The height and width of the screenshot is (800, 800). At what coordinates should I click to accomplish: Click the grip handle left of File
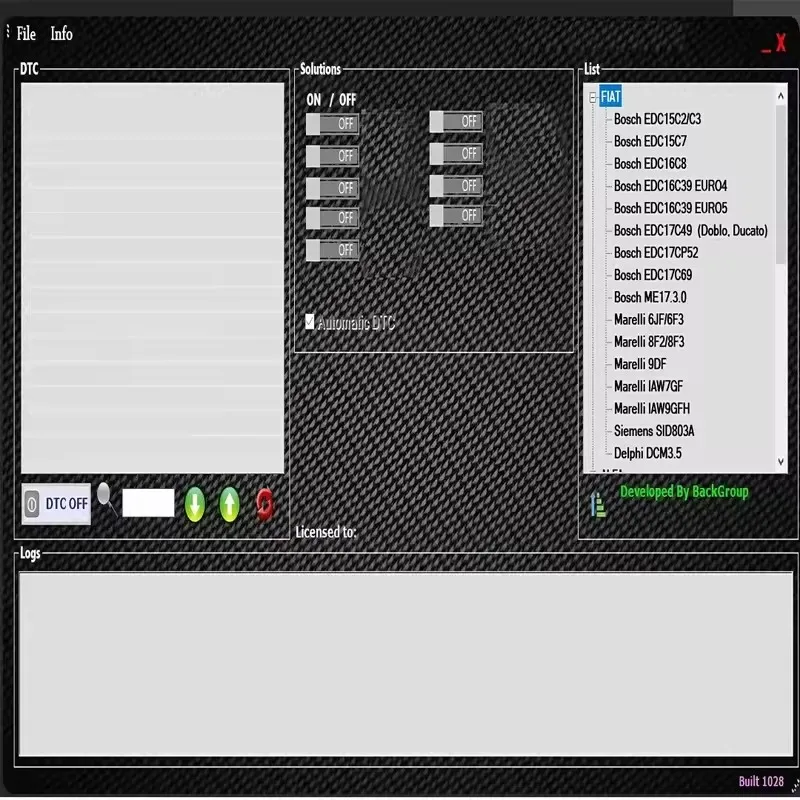[8, 32]
